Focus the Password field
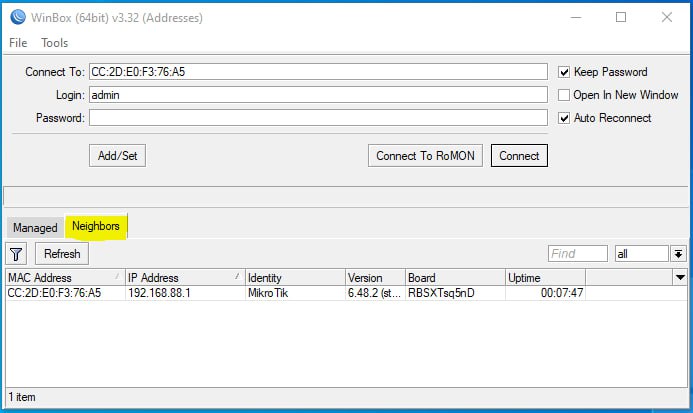The image size is (693, 413). pyautogui.click(x=318, y=118)
